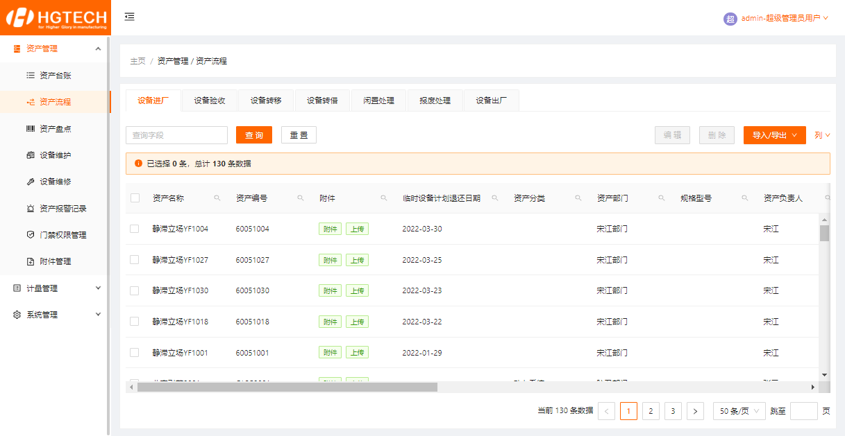The image size is (848, 441).
Task: Click 上传 for asset 60051027
Action: (x=357, y=260)
